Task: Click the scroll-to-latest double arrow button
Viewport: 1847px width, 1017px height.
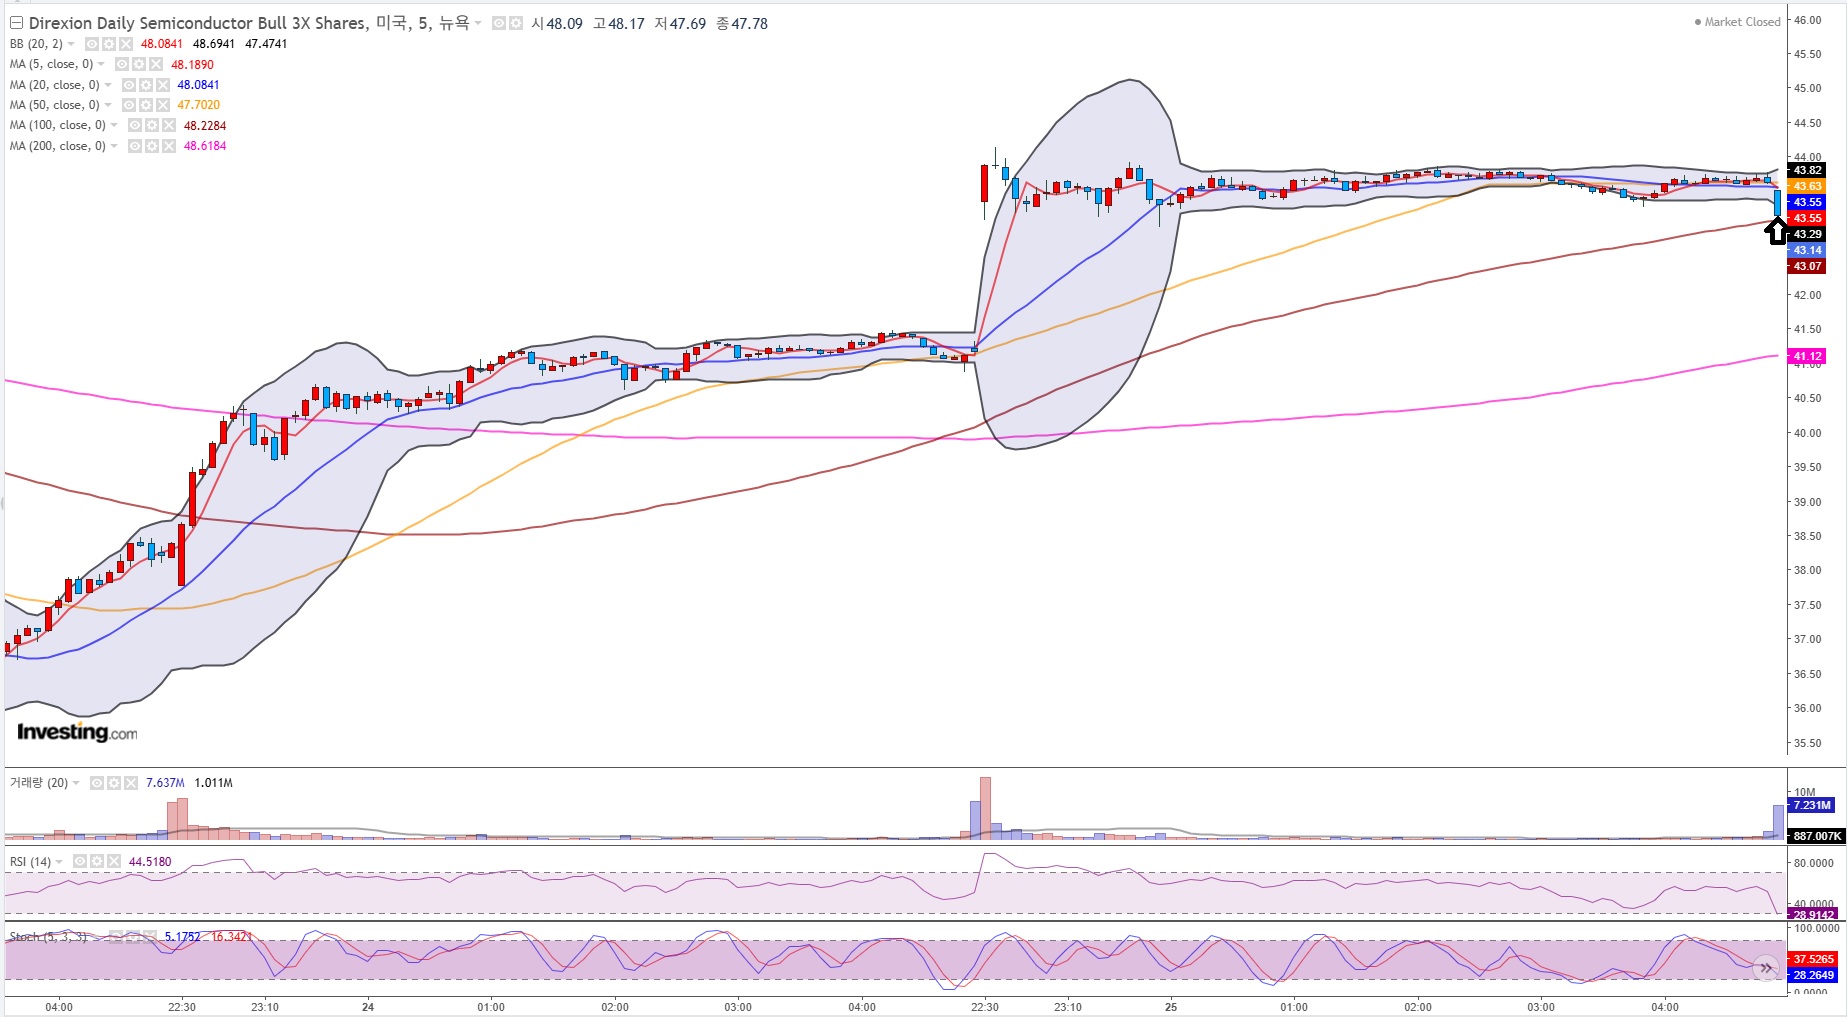Action: 1766,968
